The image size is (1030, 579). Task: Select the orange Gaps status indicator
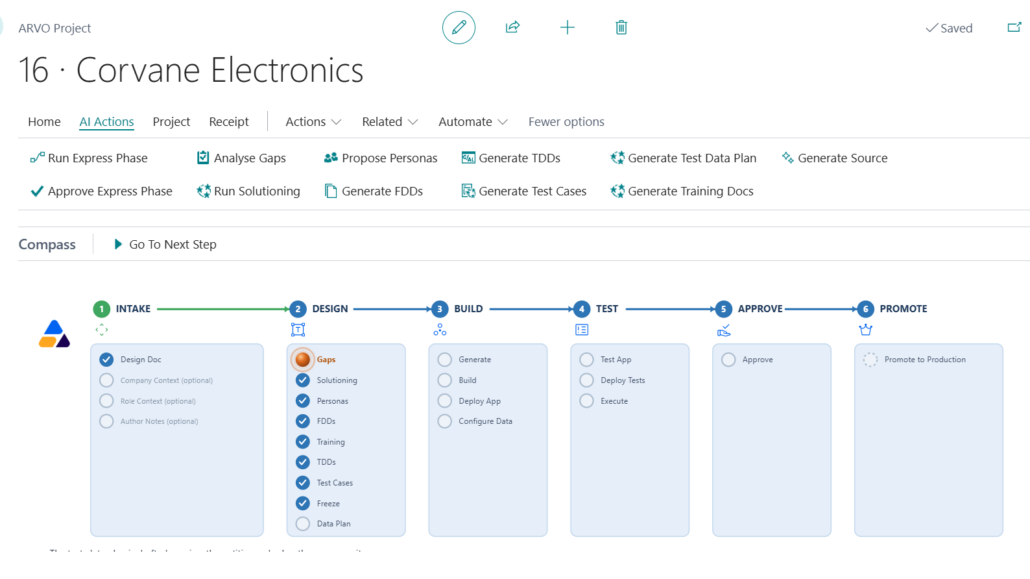[302, 359]
